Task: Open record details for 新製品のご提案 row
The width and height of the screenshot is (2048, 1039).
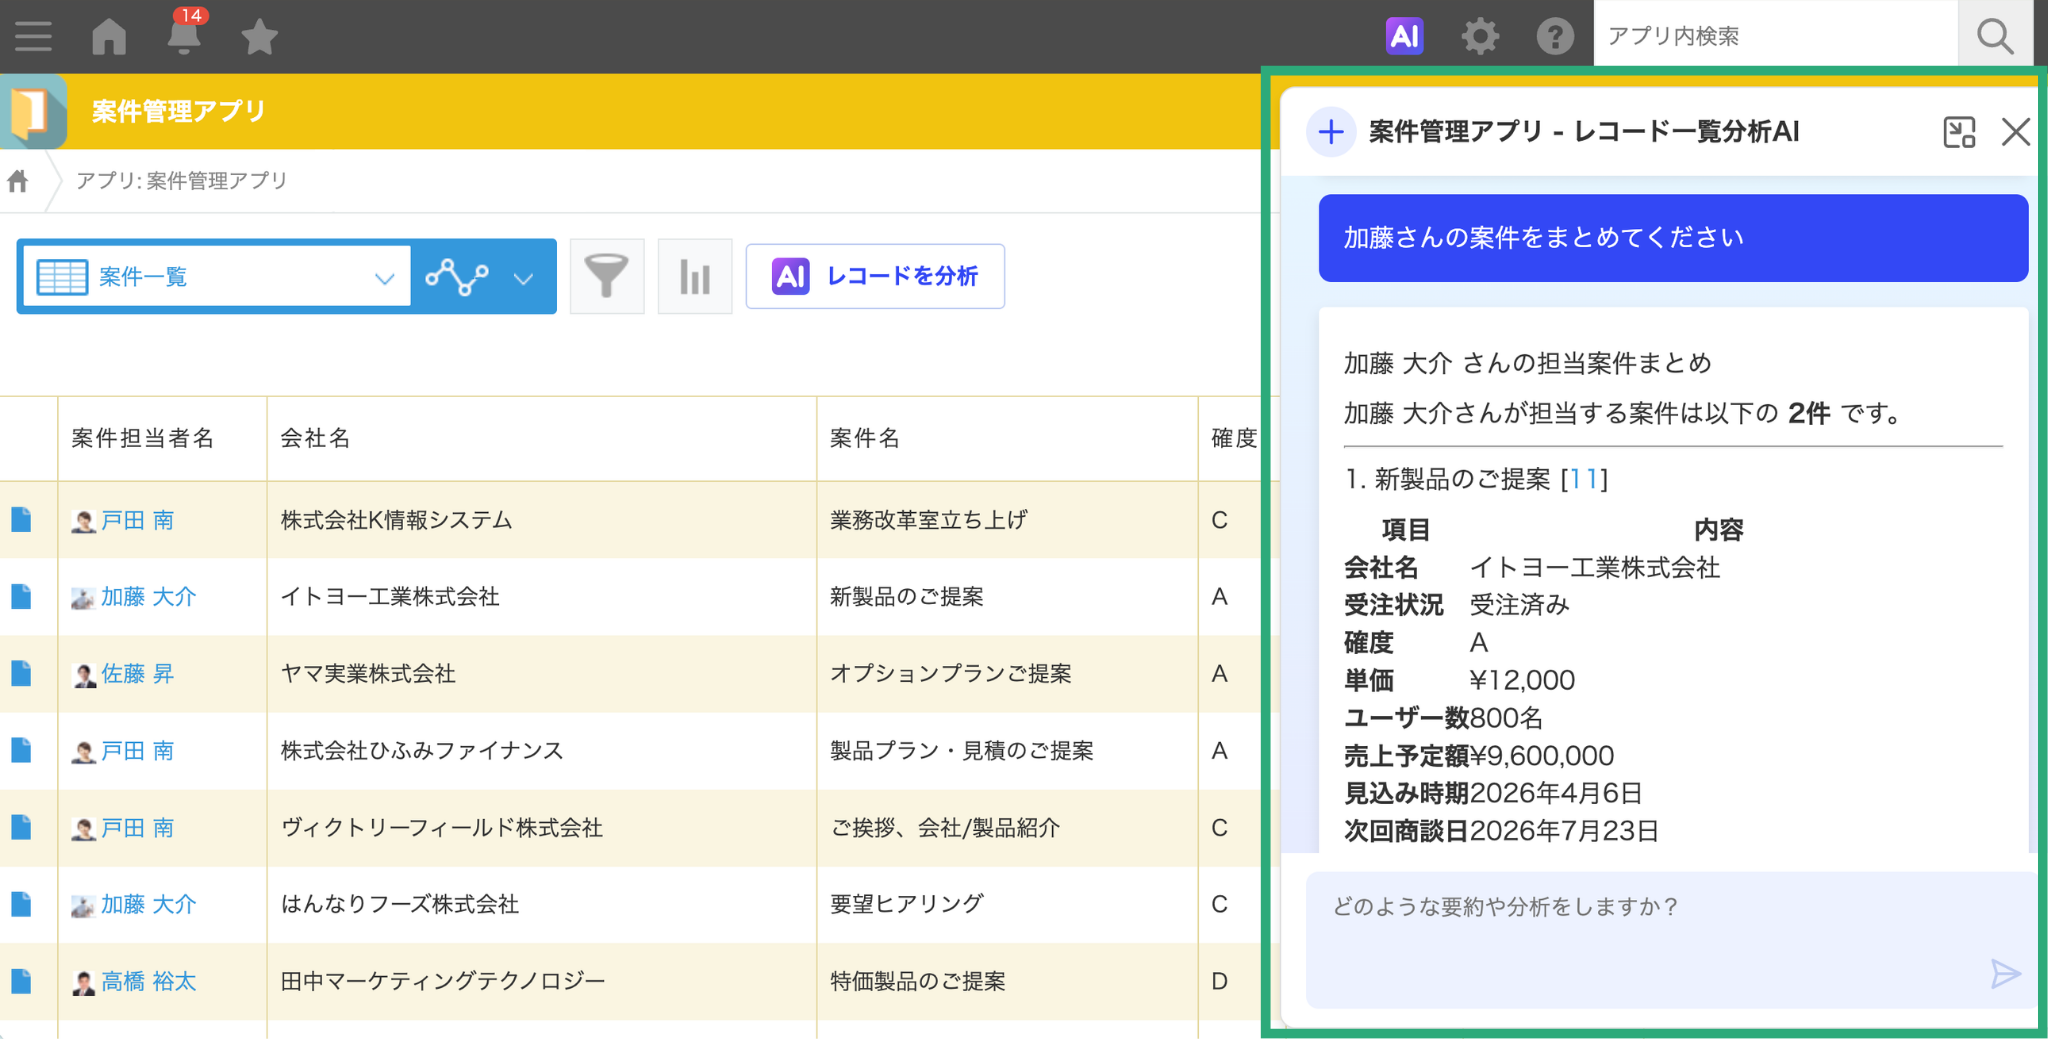Action: pos(21,597)
